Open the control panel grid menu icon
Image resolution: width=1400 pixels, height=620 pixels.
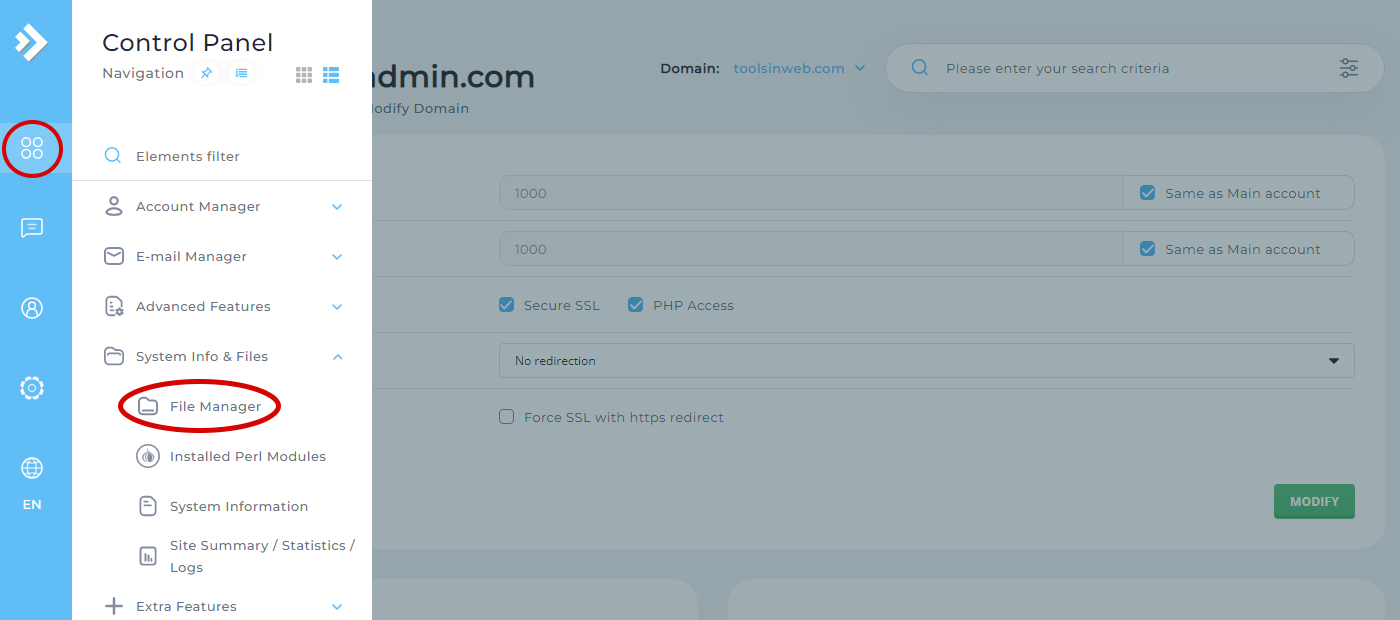32,148
